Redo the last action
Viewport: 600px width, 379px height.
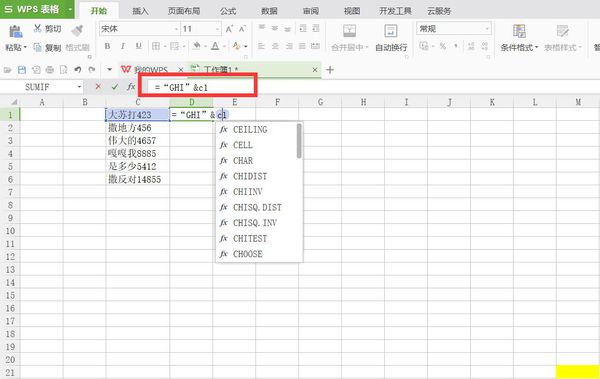[92, 70]
